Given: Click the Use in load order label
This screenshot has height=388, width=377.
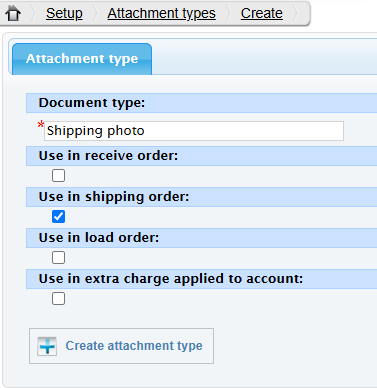Looking at the screenshot, I should click(99, 238).
